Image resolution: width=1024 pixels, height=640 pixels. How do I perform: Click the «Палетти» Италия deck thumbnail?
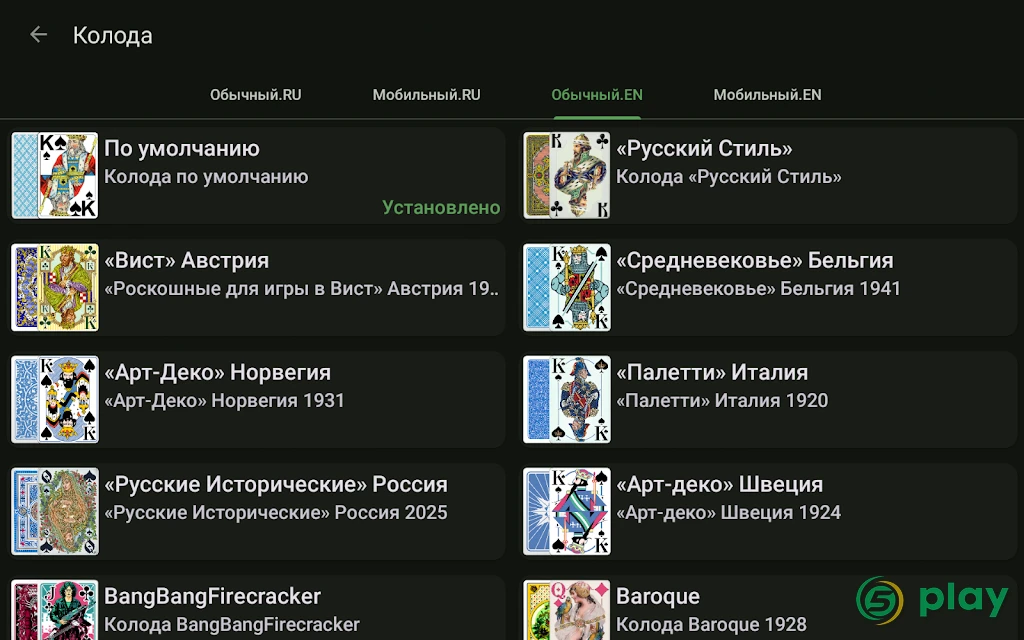coord(567,399)
